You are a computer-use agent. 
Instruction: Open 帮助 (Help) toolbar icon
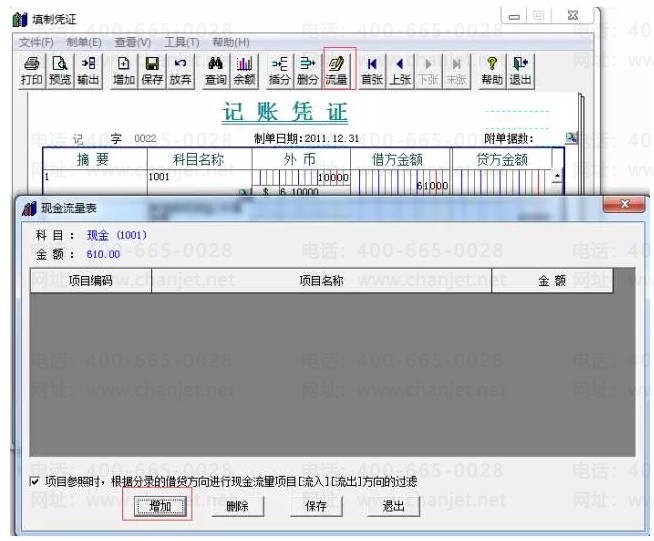pyautogui.click(x=492, y=71)
